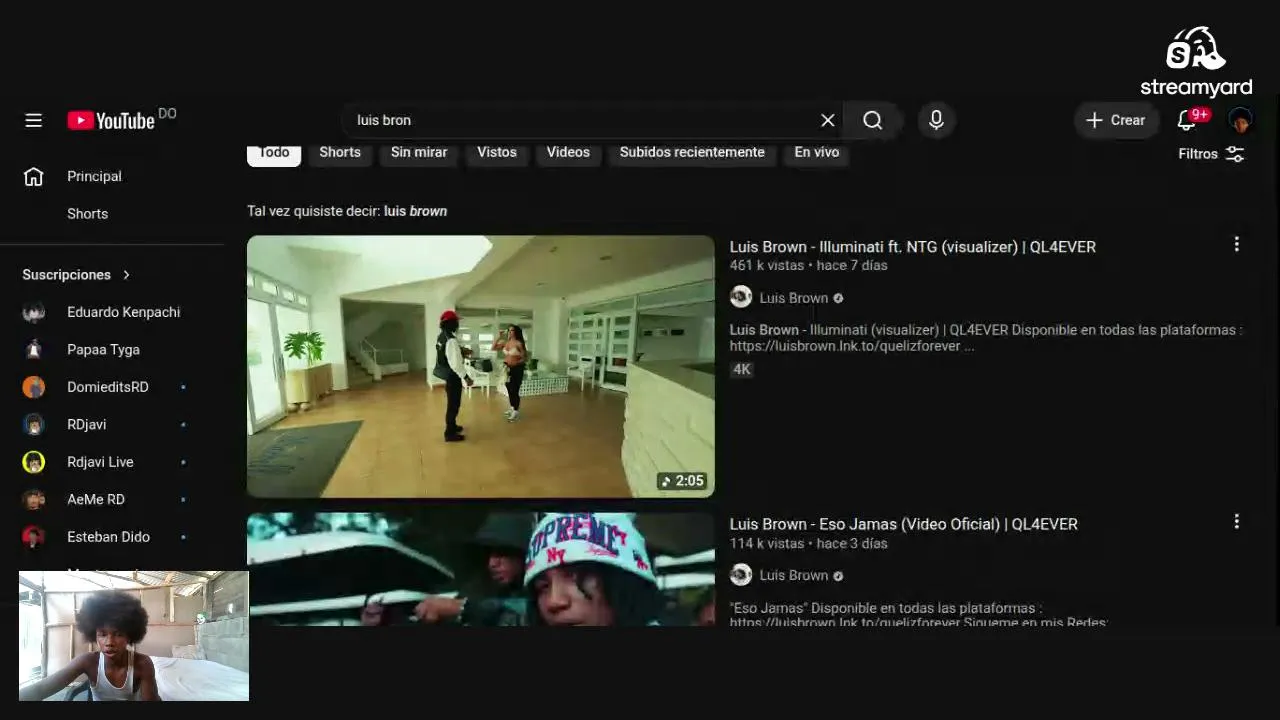Open Principal home in sidebar
Viewport: 1280px width, 720px height.
point(112,176)
